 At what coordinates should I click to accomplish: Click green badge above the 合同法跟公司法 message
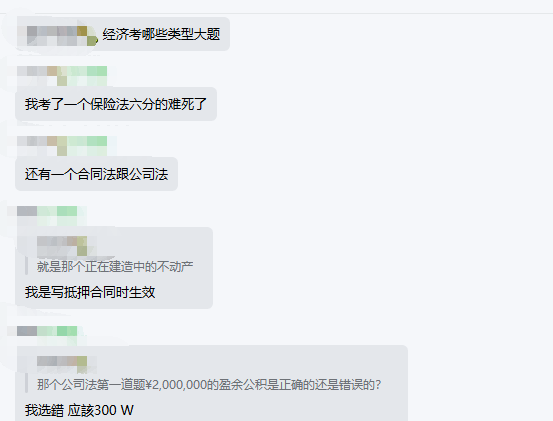click(87, 146)
